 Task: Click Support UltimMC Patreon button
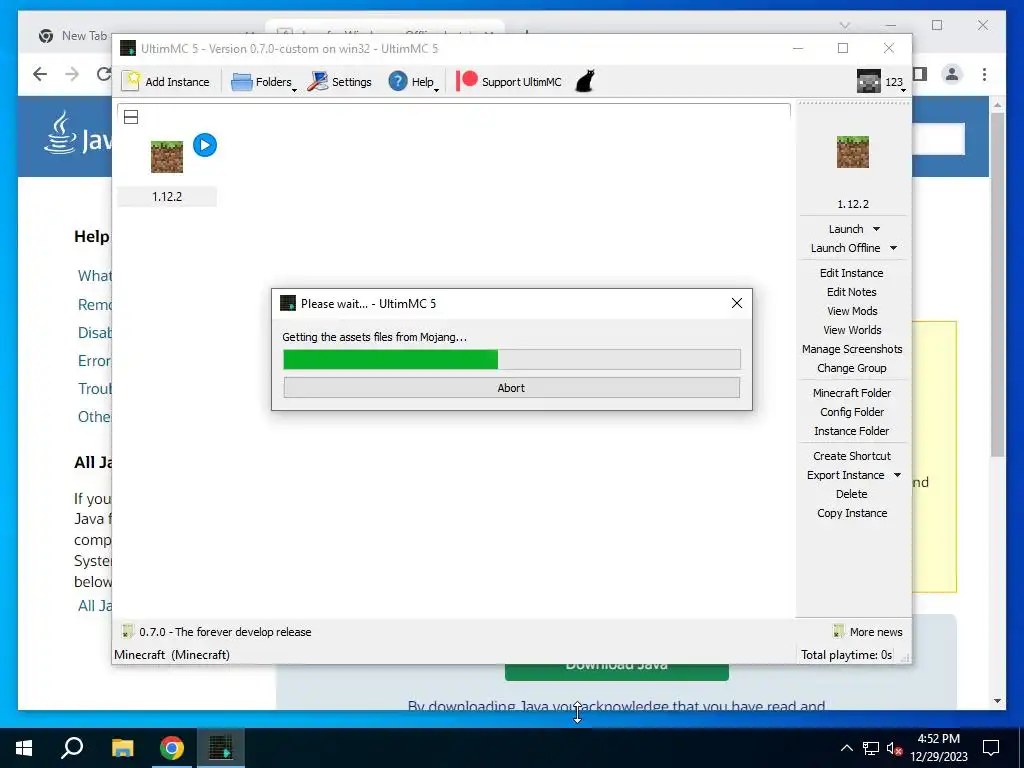[509, 82]
